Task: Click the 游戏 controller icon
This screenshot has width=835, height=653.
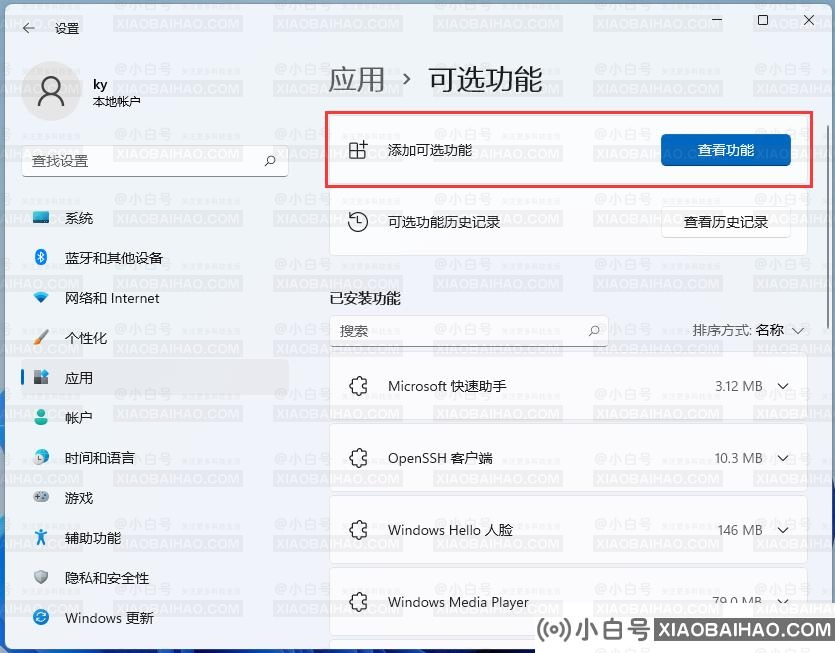Action: tap(41, 497)
